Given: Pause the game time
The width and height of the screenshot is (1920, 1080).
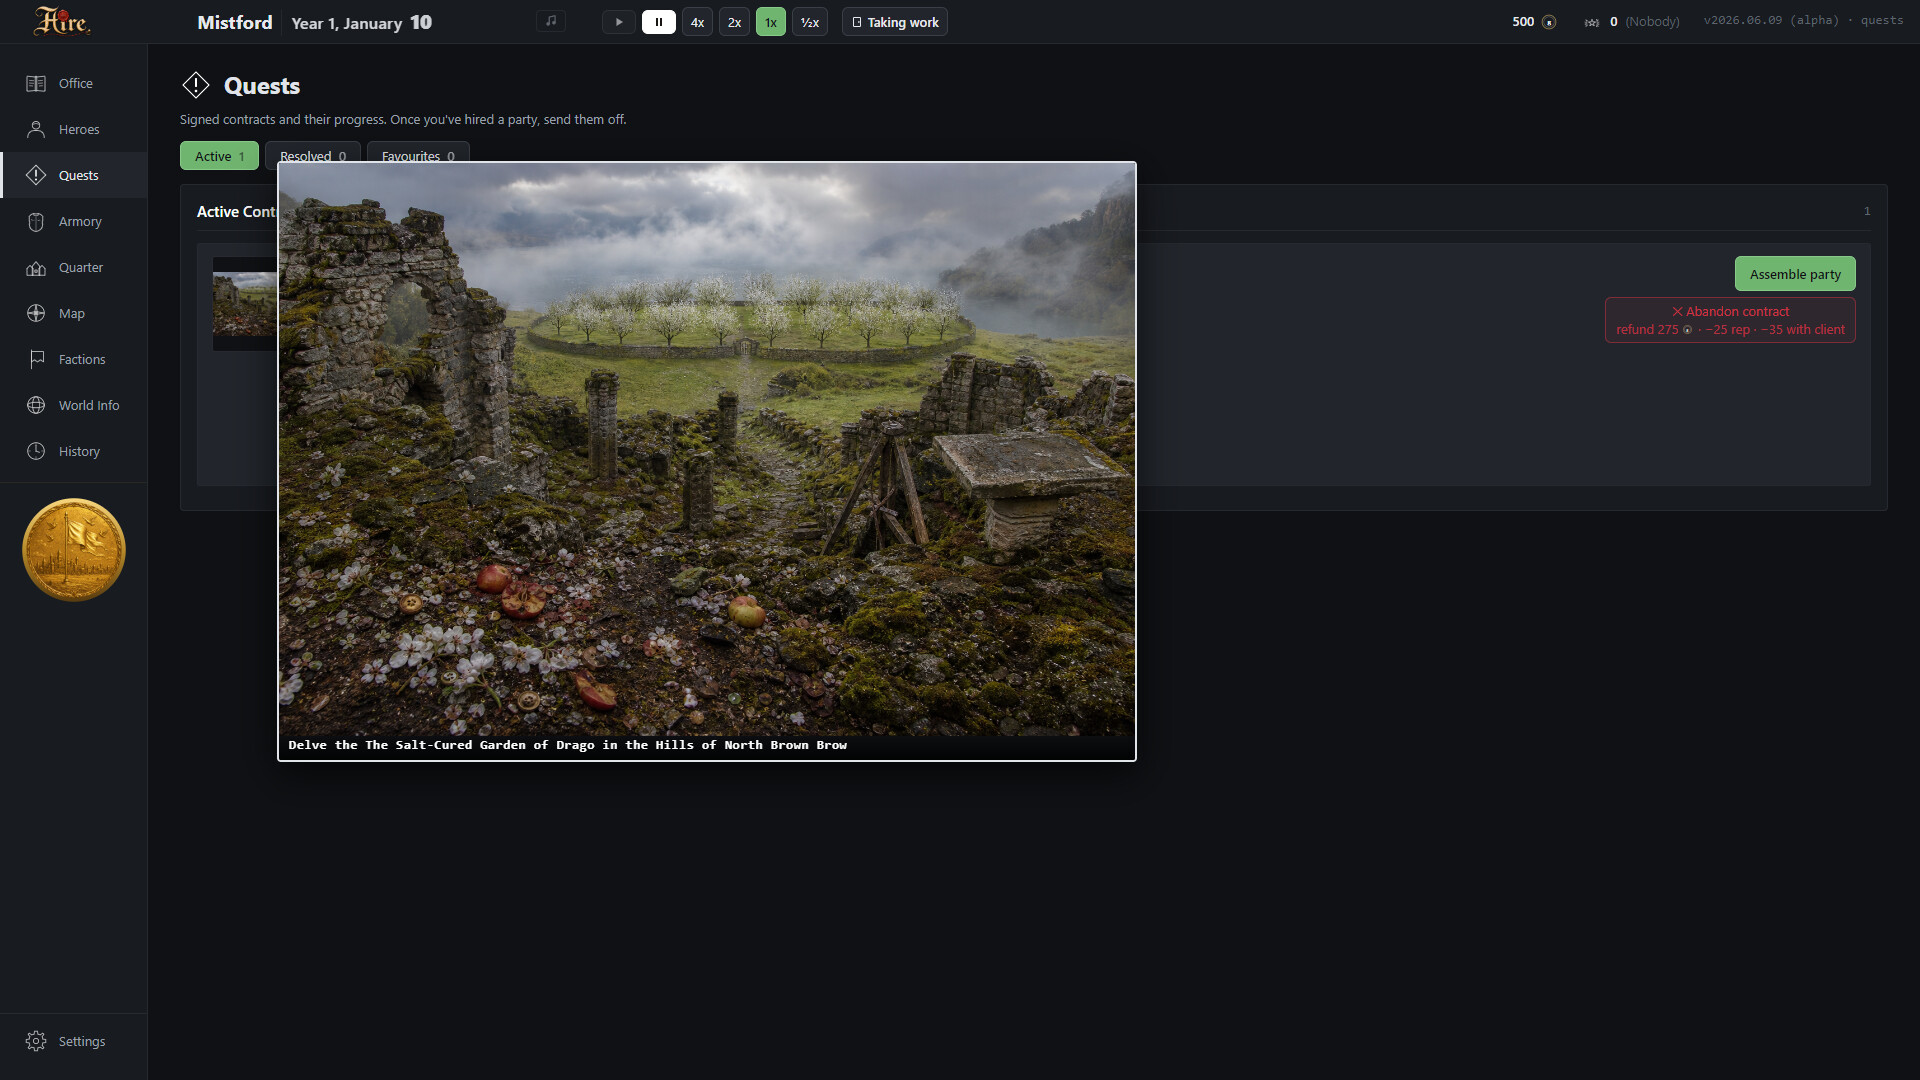Looking at the screenshot, I should [659, 22].
